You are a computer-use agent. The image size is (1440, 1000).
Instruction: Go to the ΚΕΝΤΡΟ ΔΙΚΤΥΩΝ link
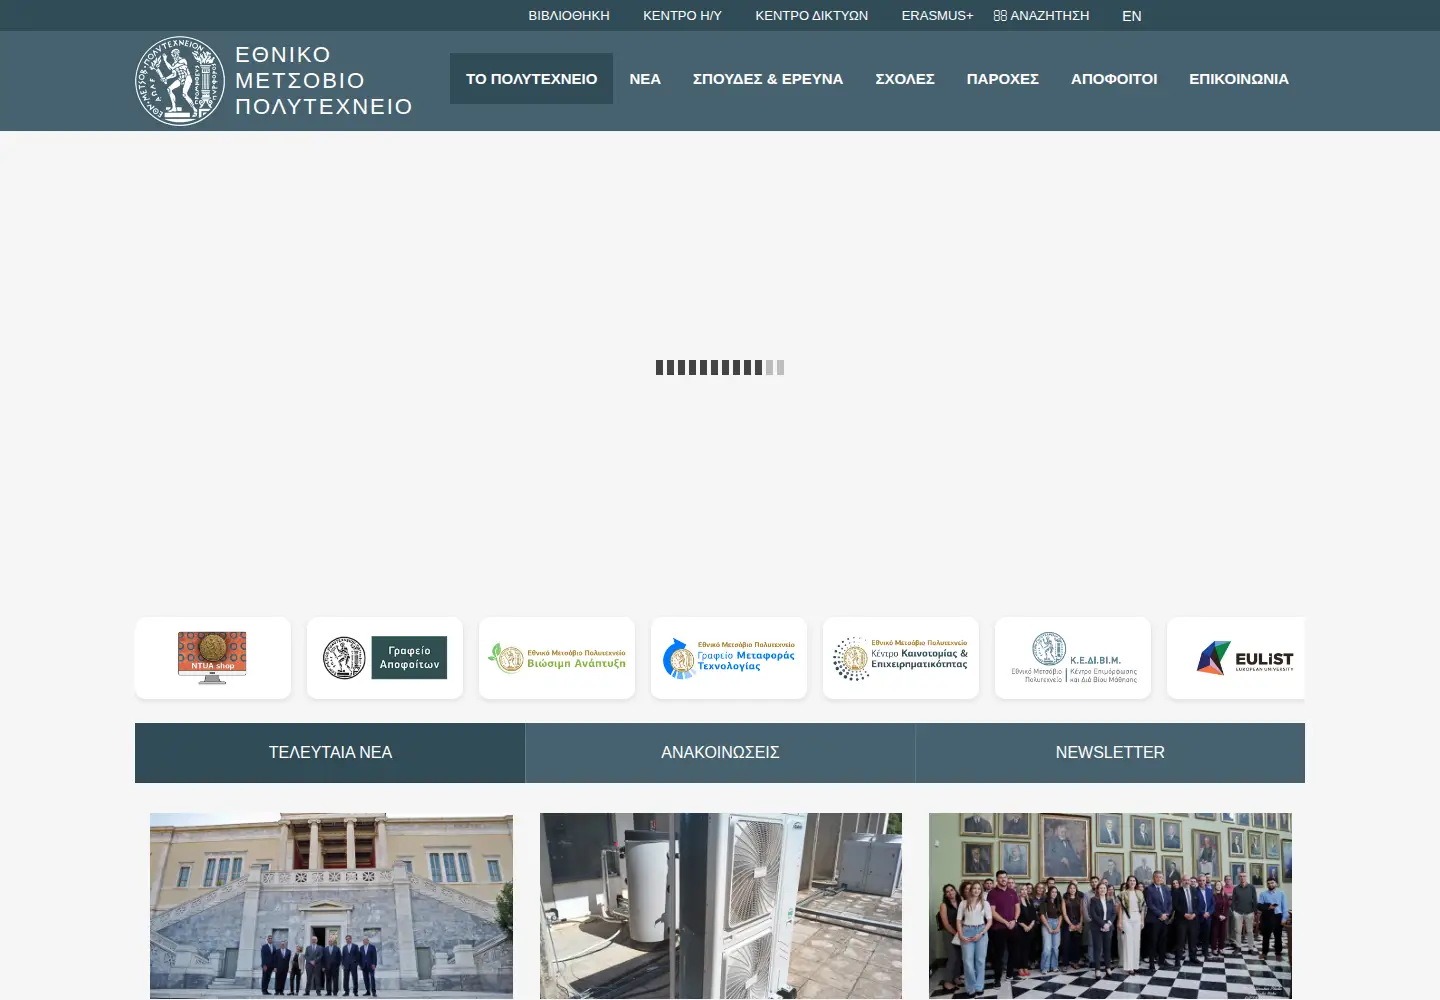coord(811,16)
